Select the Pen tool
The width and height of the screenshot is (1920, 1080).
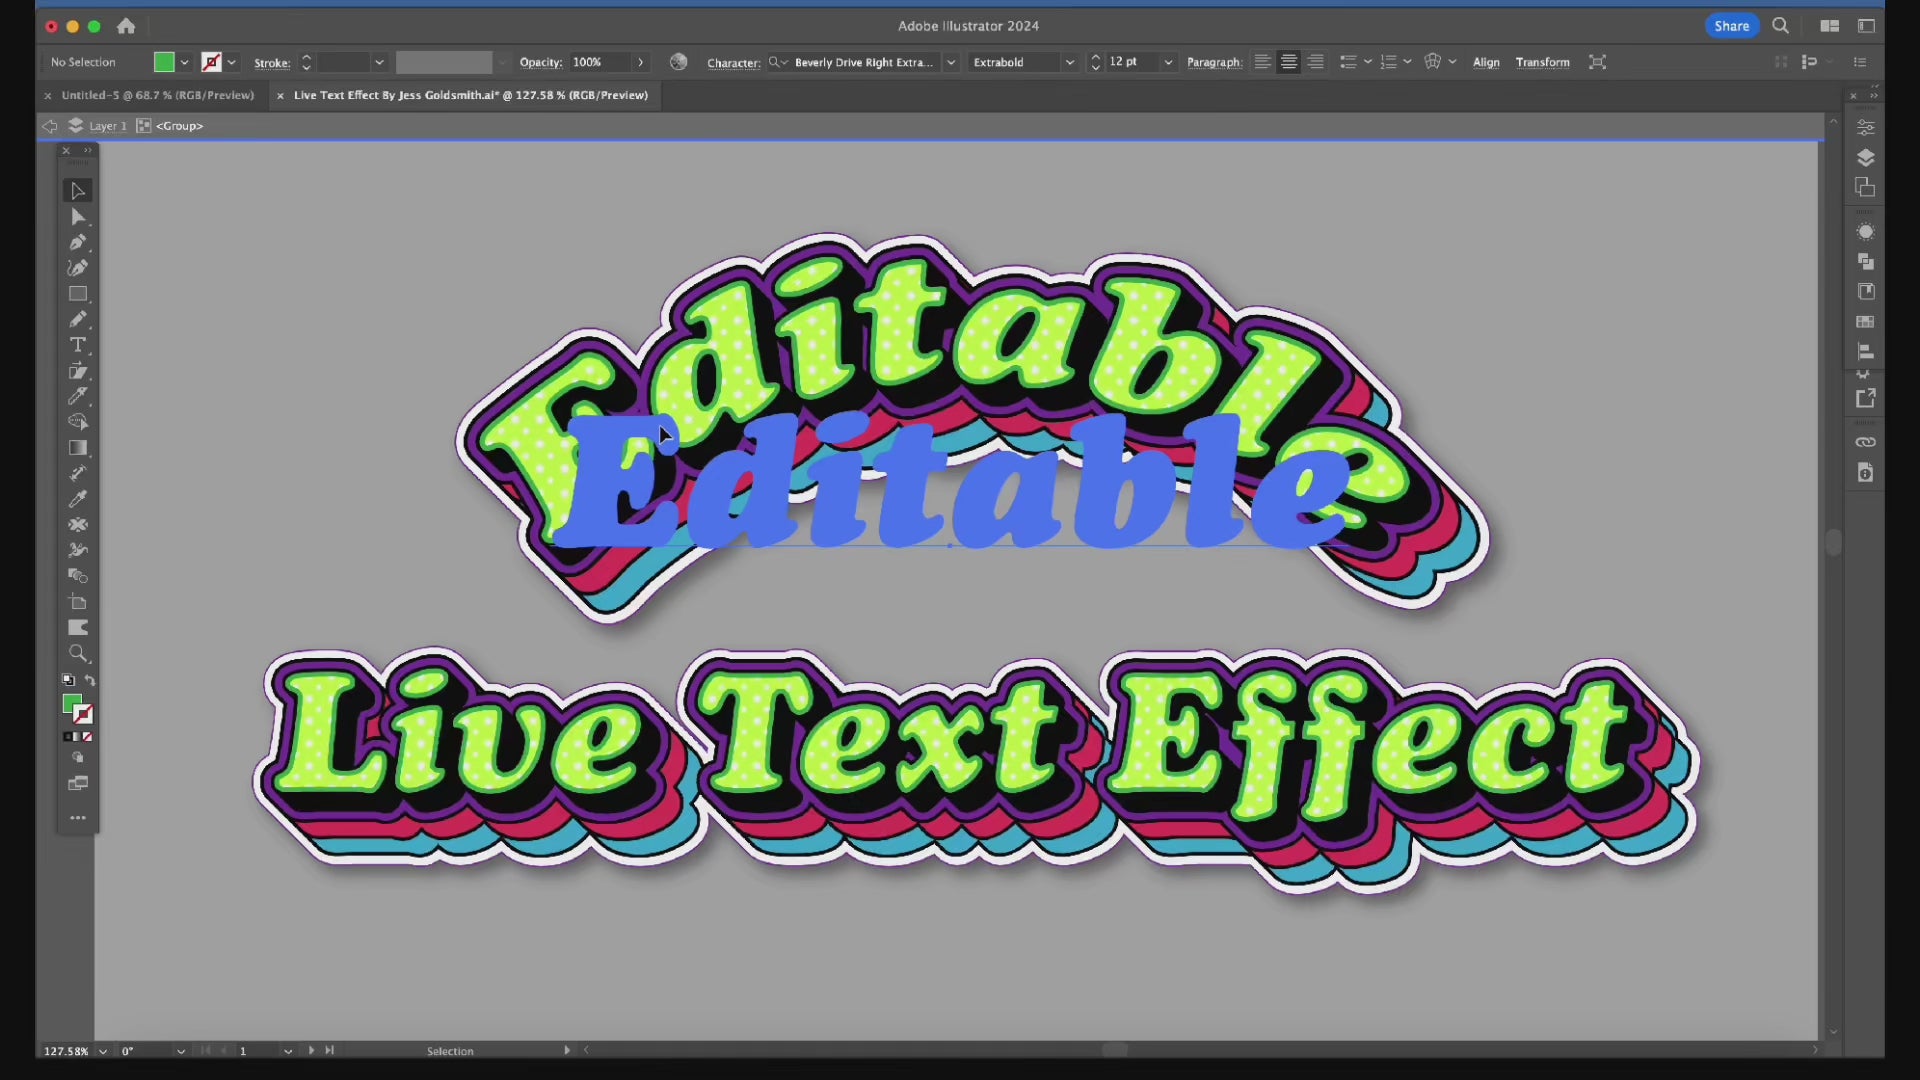(78, 242)
